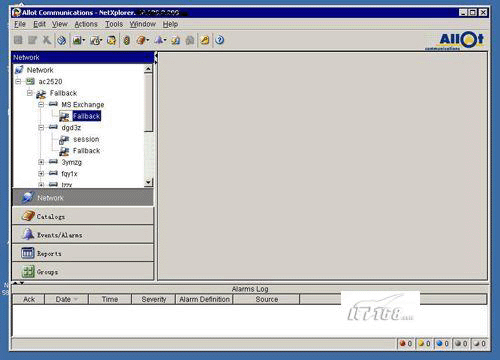Select the MS Exchange tree item

point(83,105)
